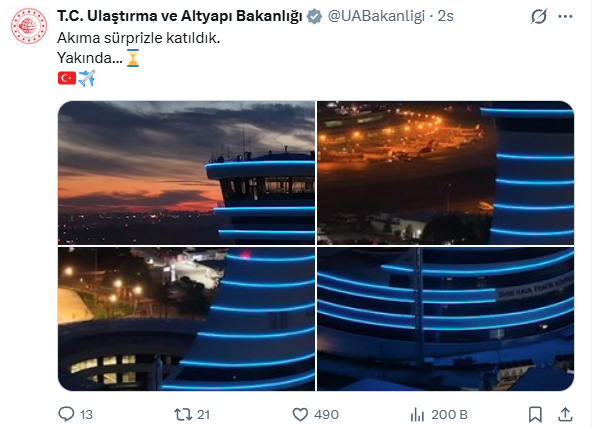Bookmark this tweet

tap(535, 414)
